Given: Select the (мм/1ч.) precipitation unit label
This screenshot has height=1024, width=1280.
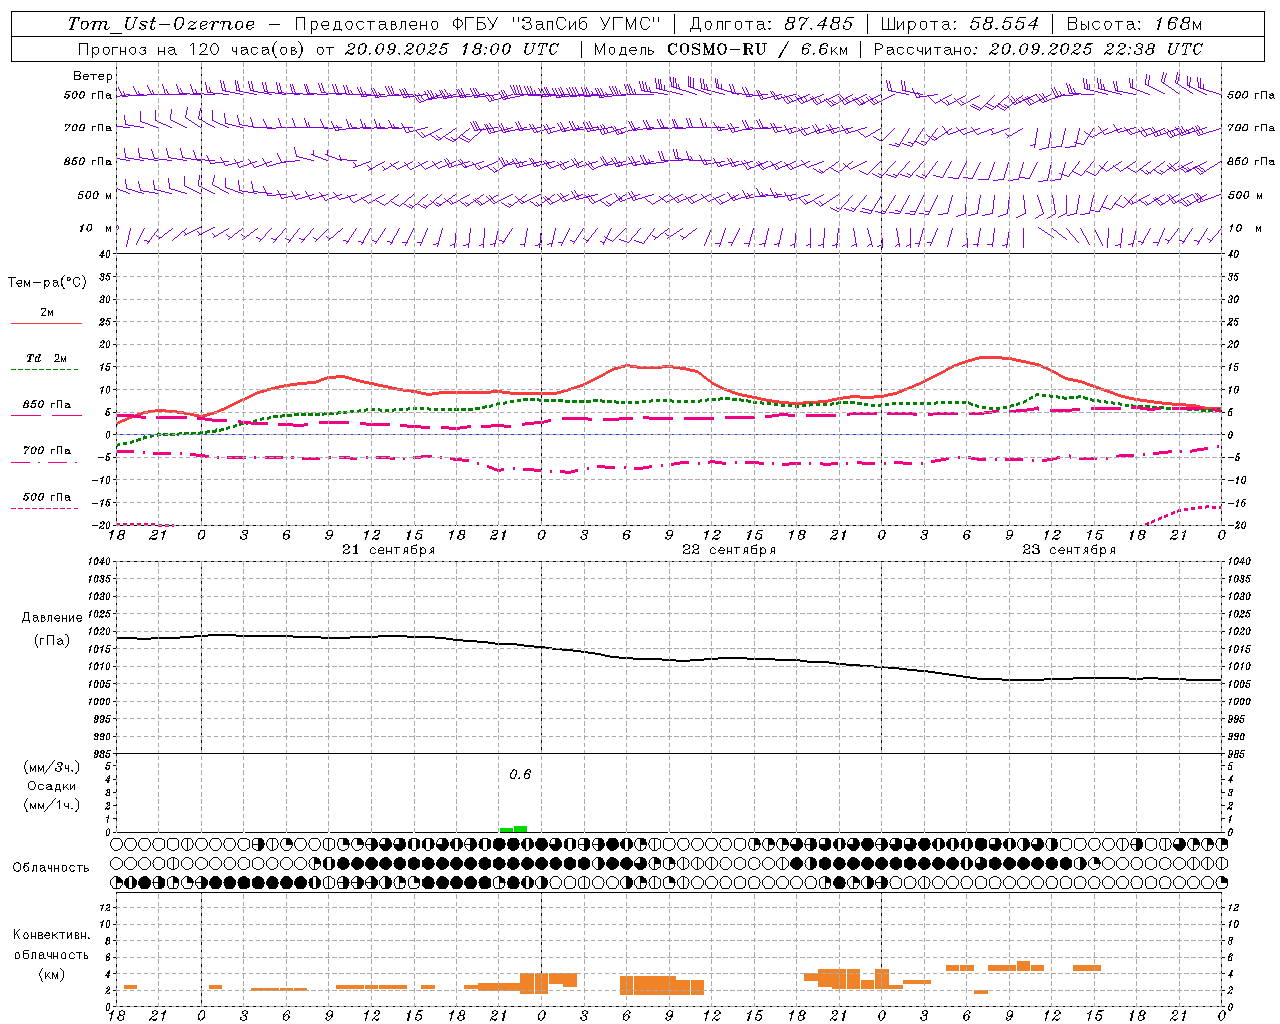Looking at the screenshot, I should 52,805.
